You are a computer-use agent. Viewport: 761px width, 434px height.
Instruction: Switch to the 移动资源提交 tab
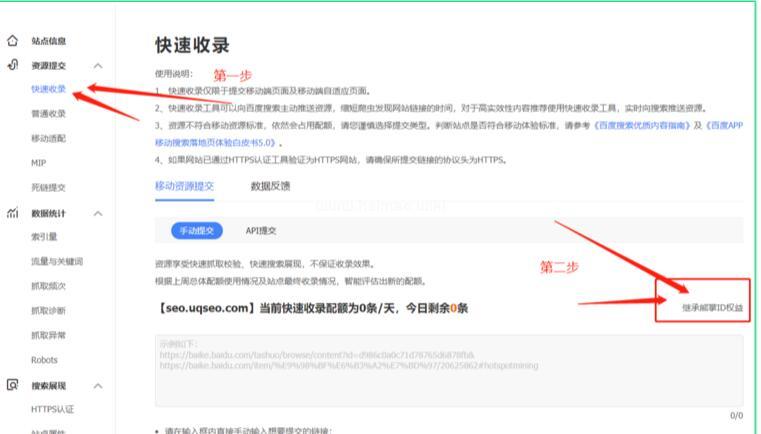click(x=184, y=185)
